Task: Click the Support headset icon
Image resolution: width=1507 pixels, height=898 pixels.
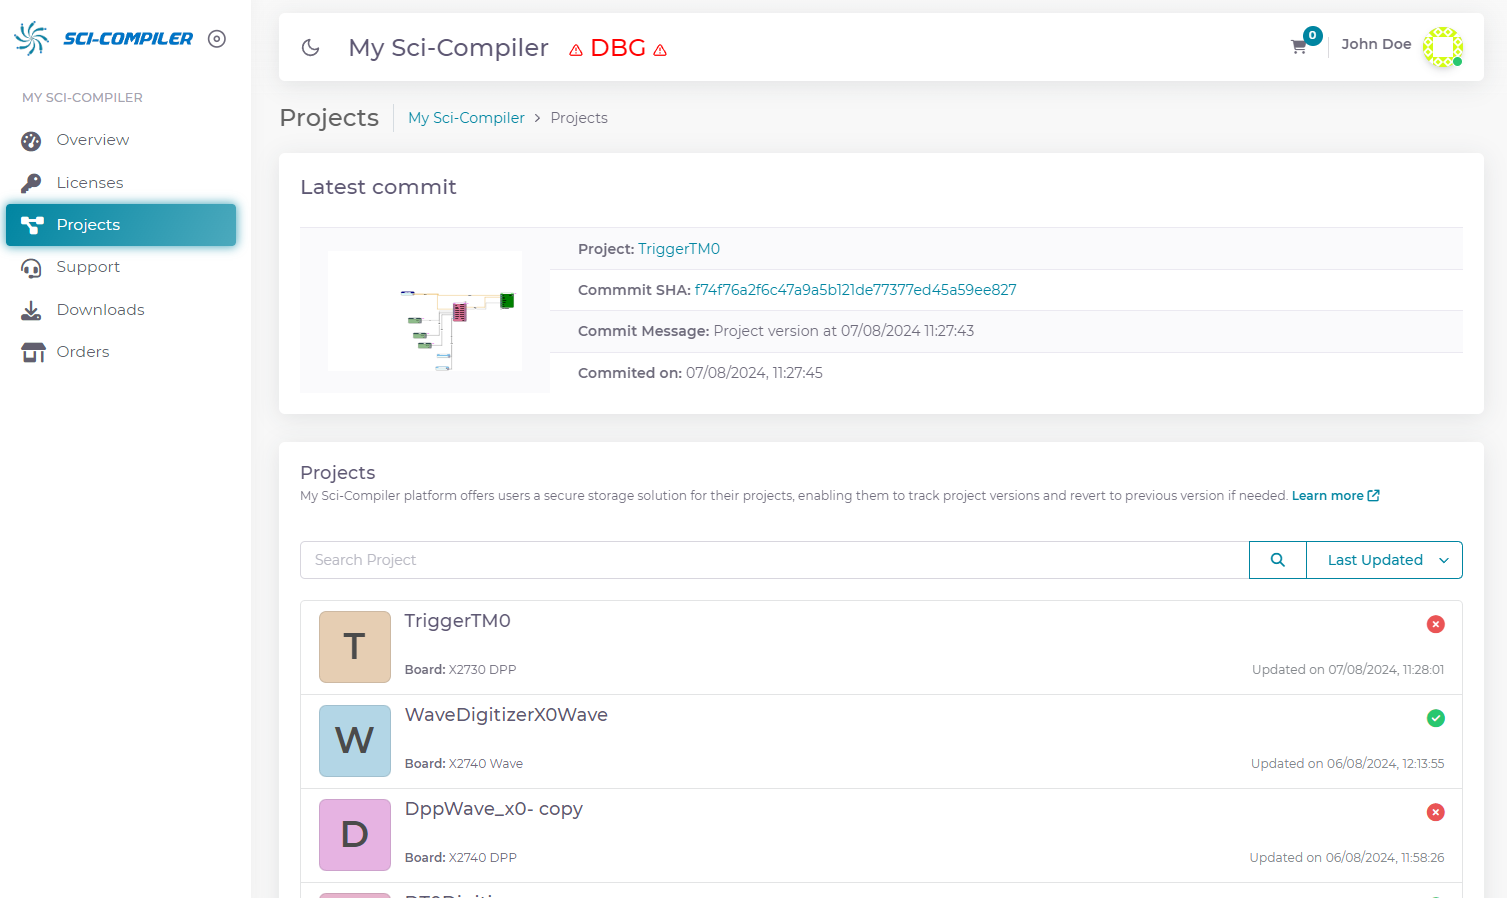Action: tap(32, 268)
